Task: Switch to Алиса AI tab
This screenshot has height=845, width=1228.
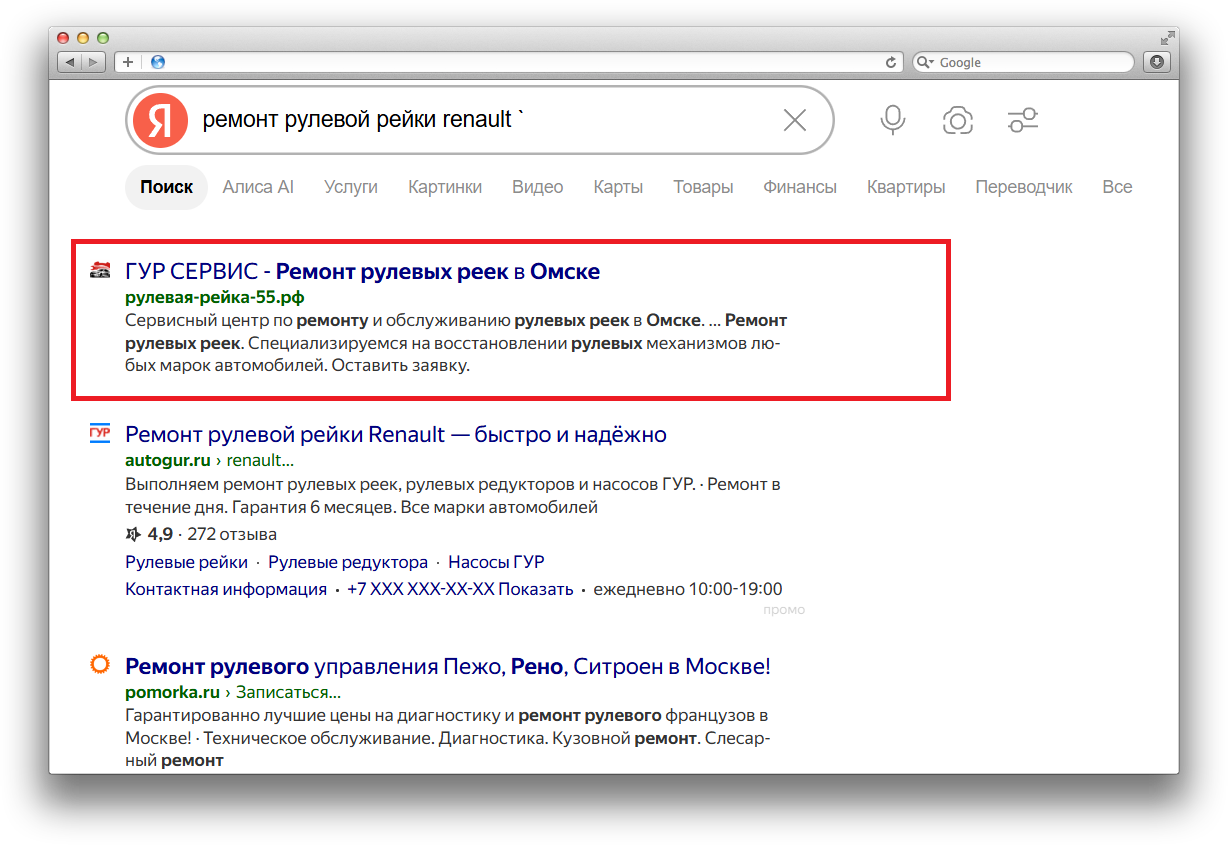Action: (x=258, y=187)
